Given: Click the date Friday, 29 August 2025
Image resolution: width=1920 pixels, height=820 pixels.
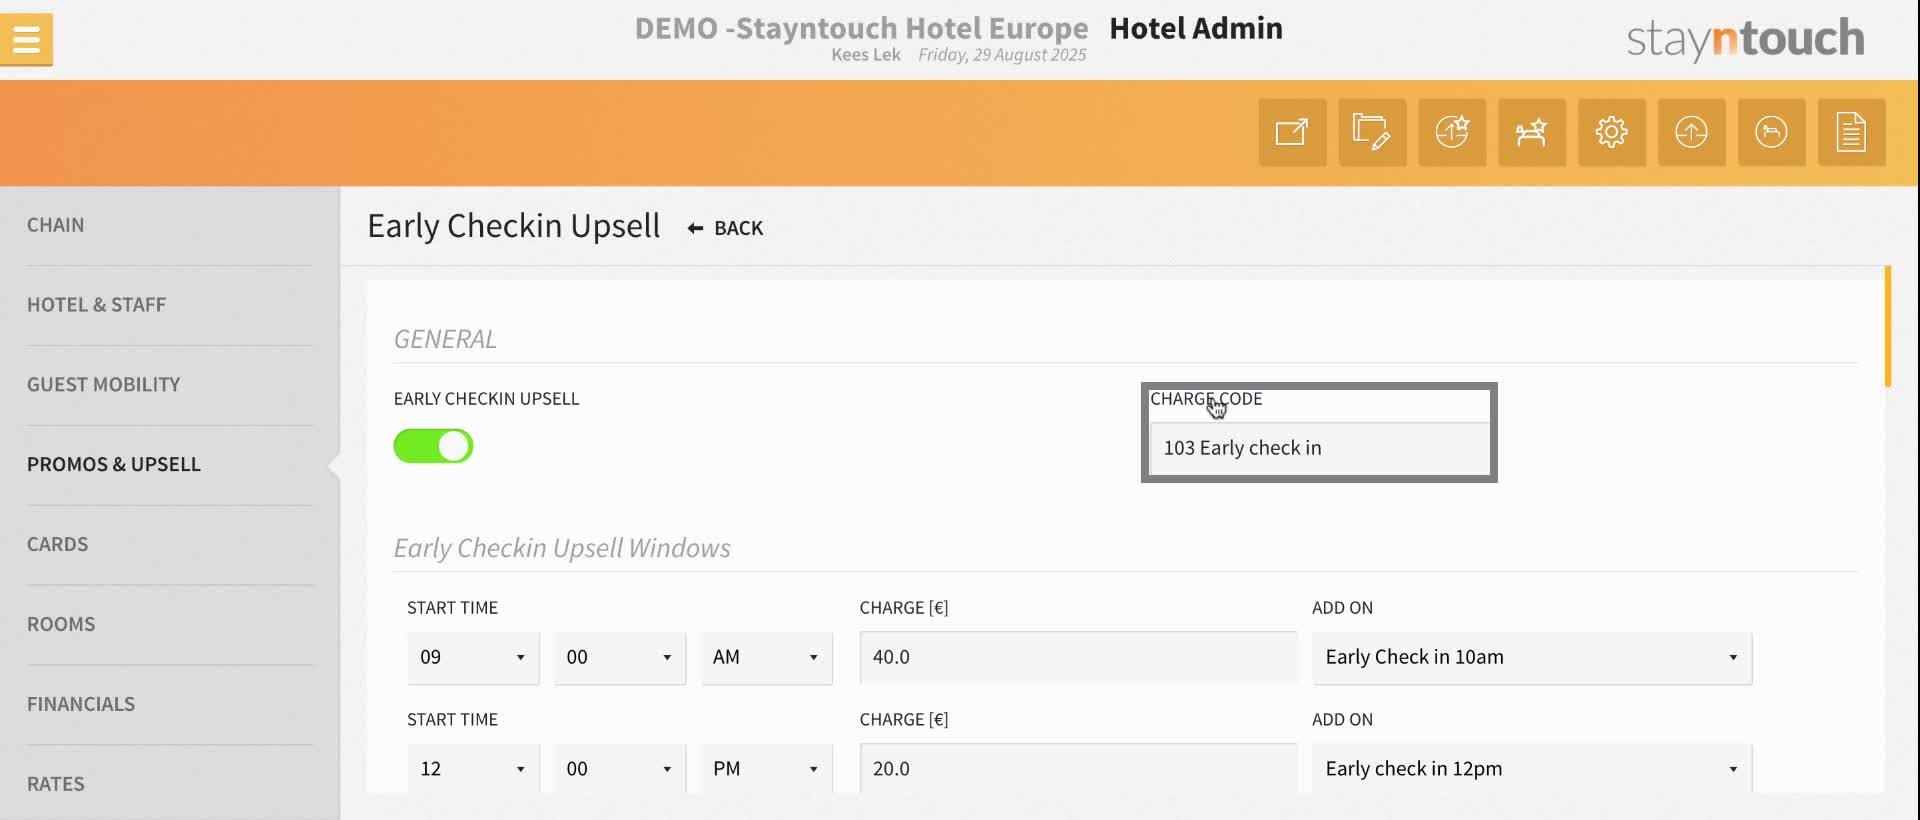Looking at the screenshot, I should (x=1002, y=55).
